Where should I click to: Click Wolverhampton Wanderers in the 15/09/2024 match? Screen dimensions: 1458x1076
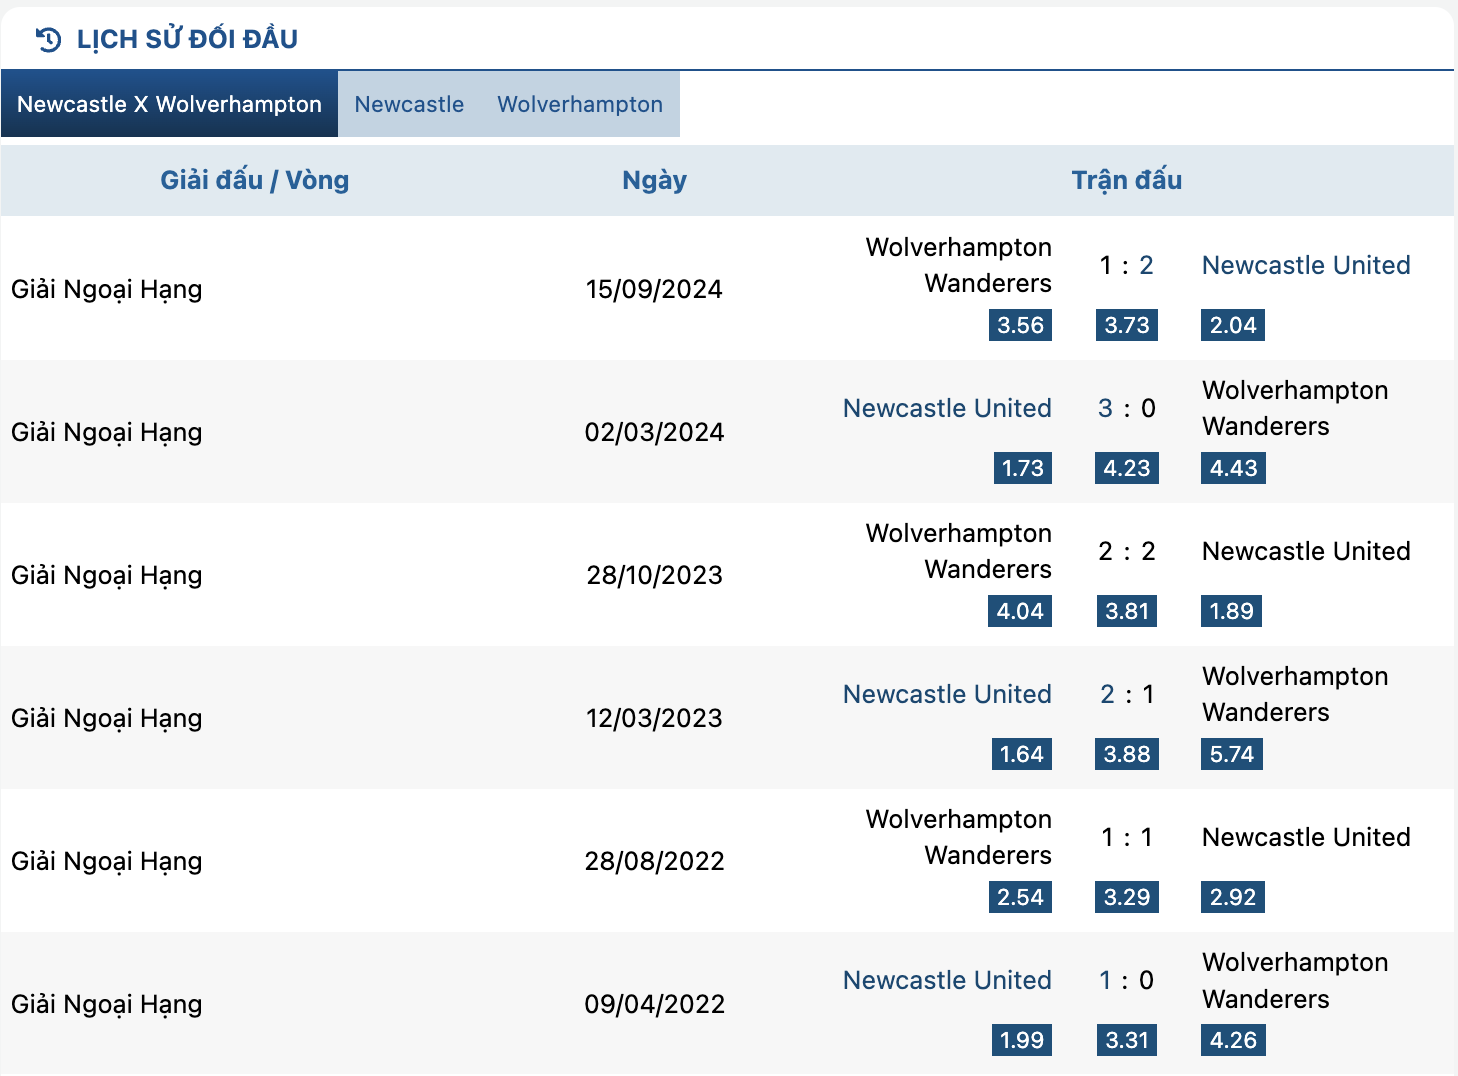[958, 265]
